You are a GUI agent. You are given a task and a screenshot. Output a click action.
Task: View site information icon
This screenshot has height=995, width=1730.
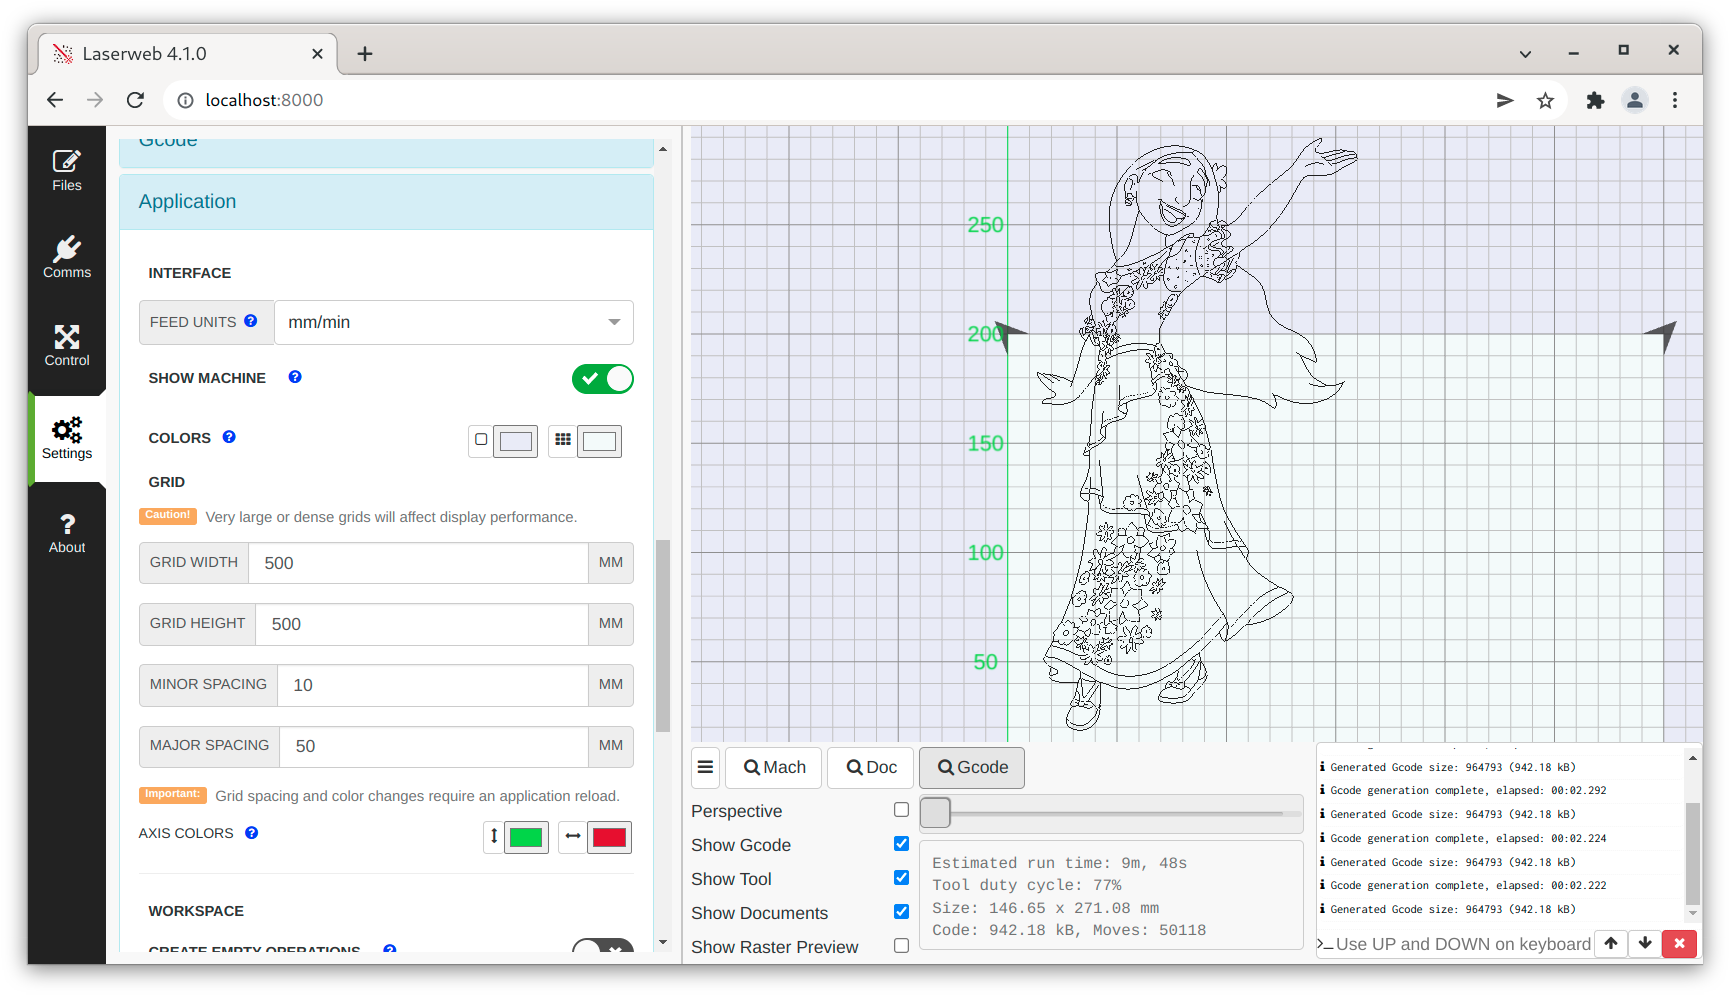tap(185, 100)
